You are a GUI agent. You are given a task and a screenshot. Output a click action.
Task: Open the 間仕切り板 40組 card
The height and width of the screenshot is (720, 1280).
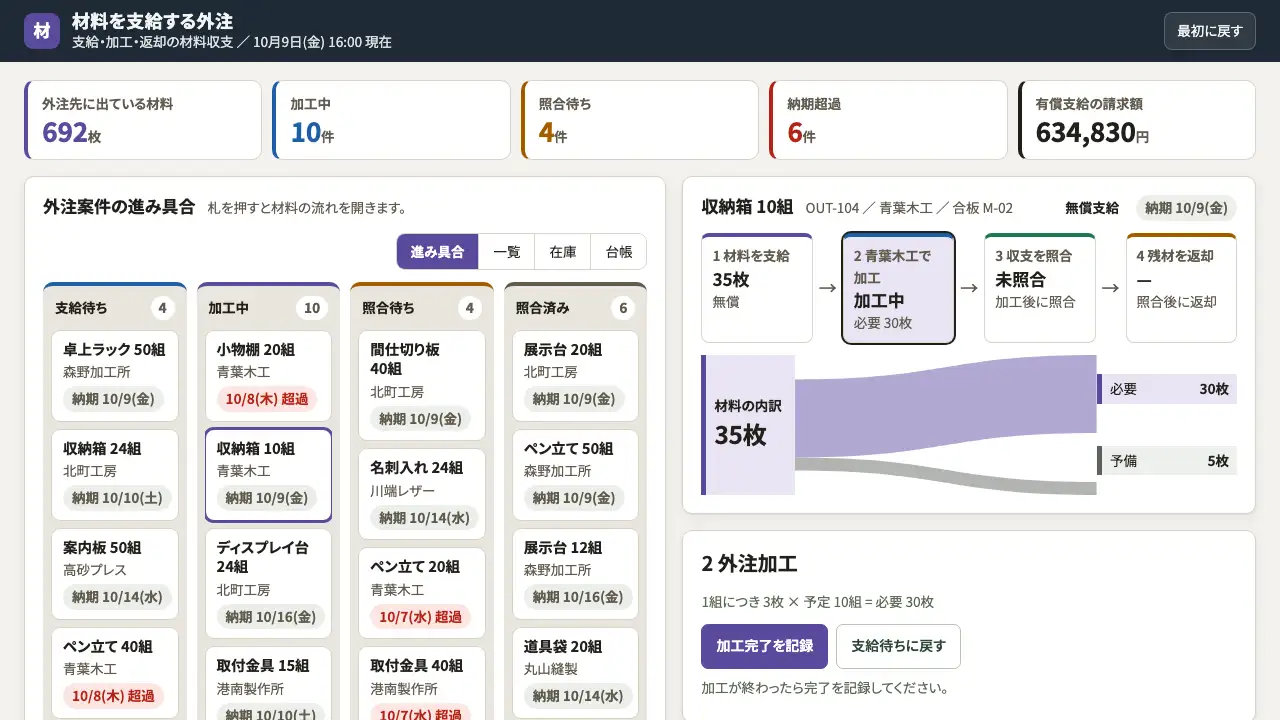coord(422,386)
